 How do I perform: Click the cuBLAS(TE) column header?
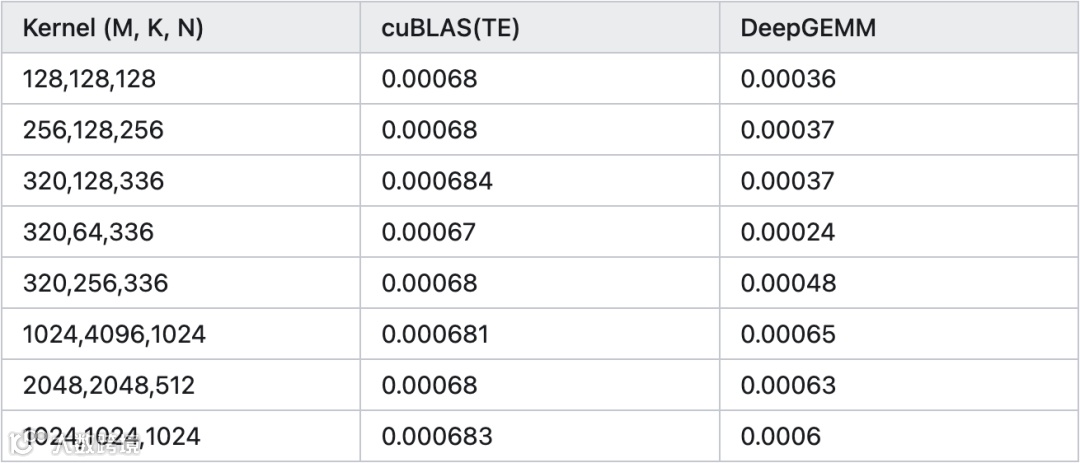pos(450,28)
